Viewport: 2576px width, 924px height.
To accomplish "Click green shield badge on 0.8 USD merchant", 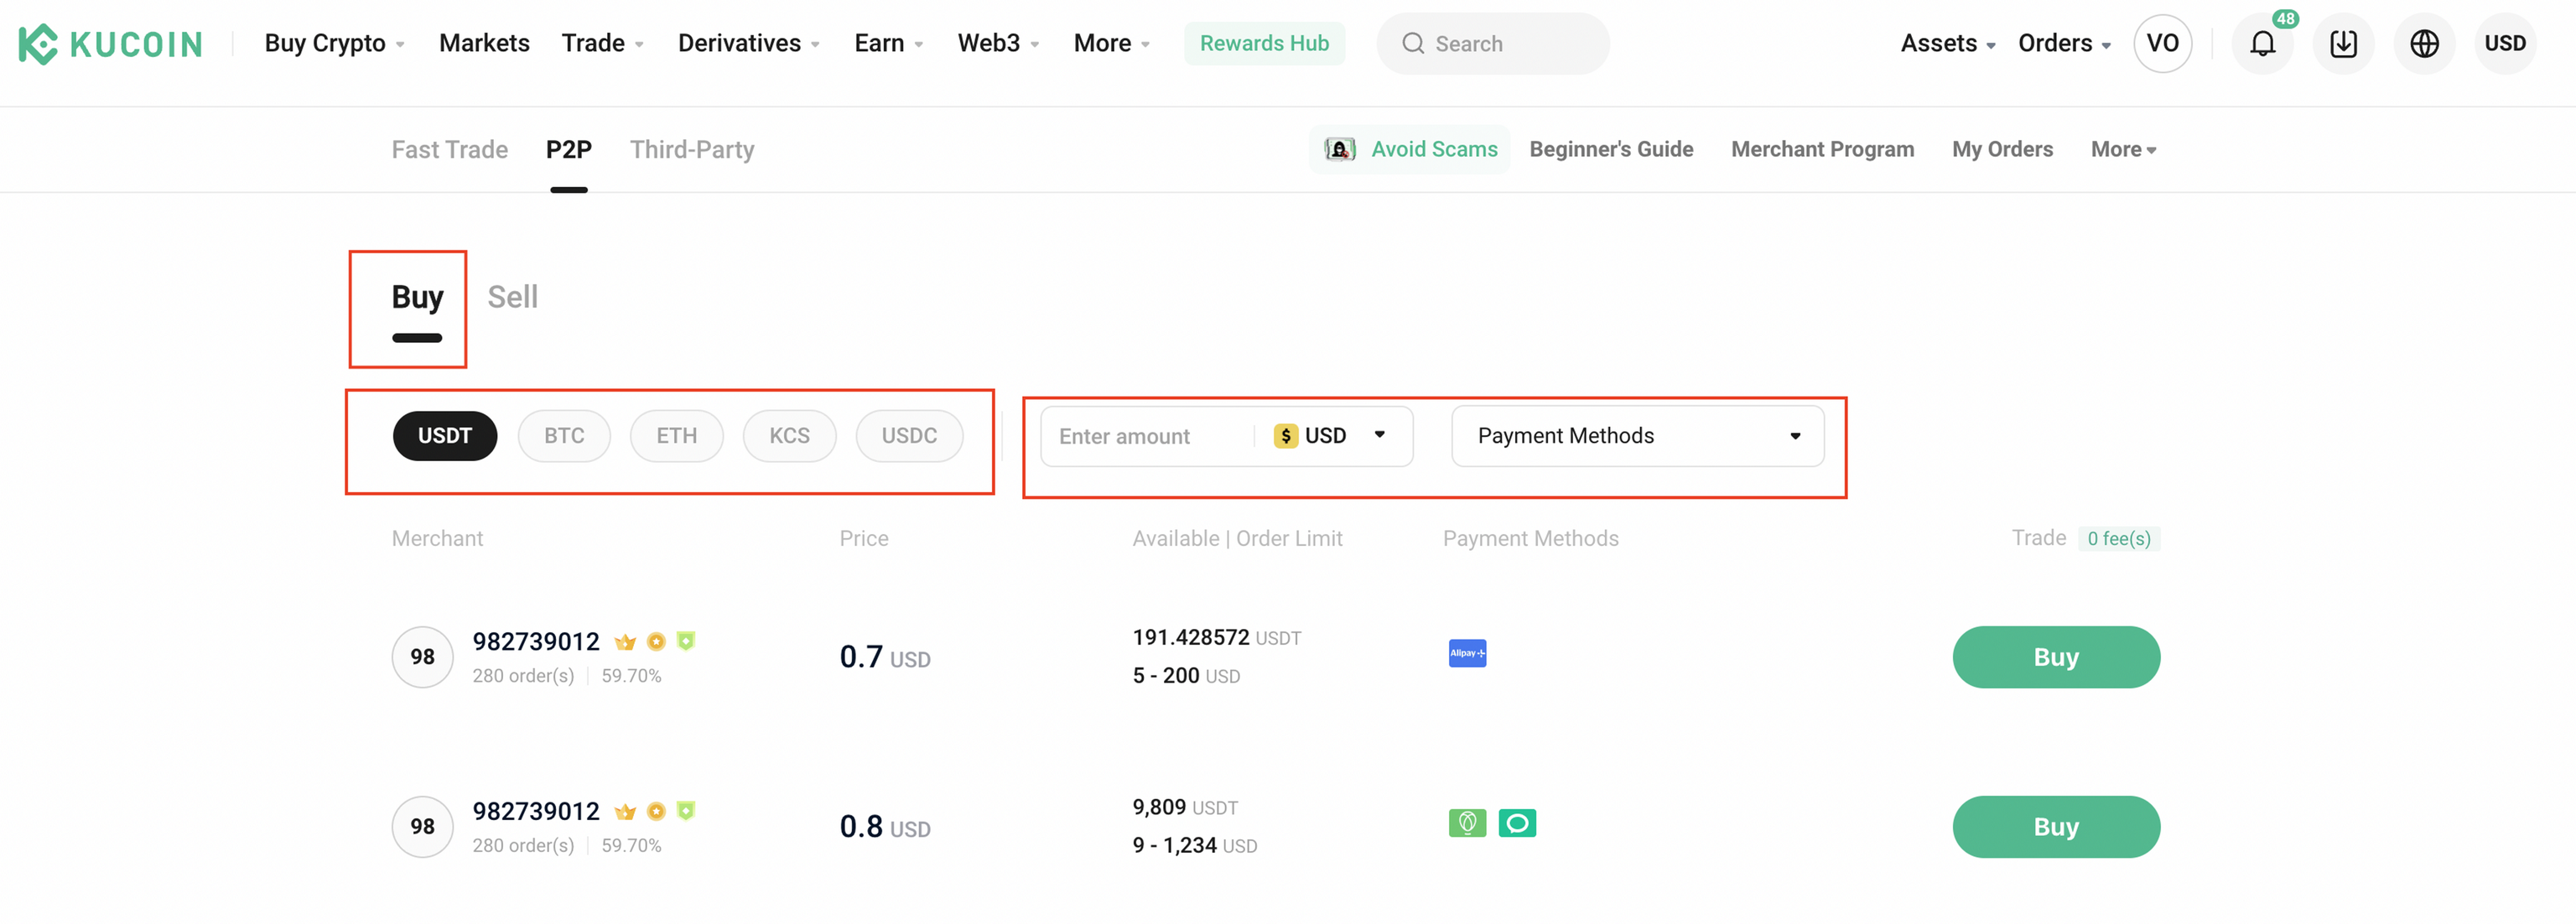I will (686, 811).
